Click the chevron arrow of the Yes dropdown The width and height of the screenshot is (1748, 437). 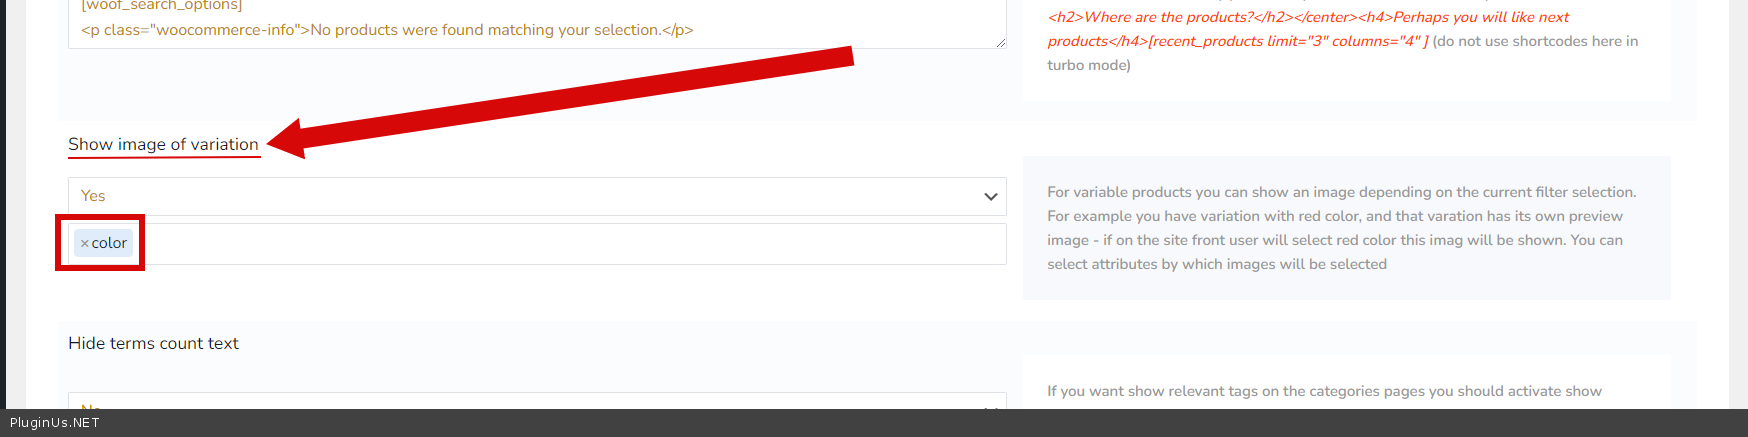(x=990, y=197)
